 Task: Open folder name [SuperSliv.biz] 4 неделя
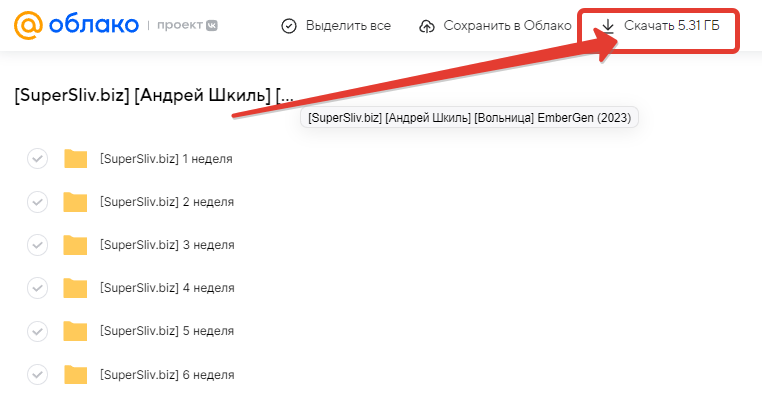pyautogui.click(x=167, y=288)
